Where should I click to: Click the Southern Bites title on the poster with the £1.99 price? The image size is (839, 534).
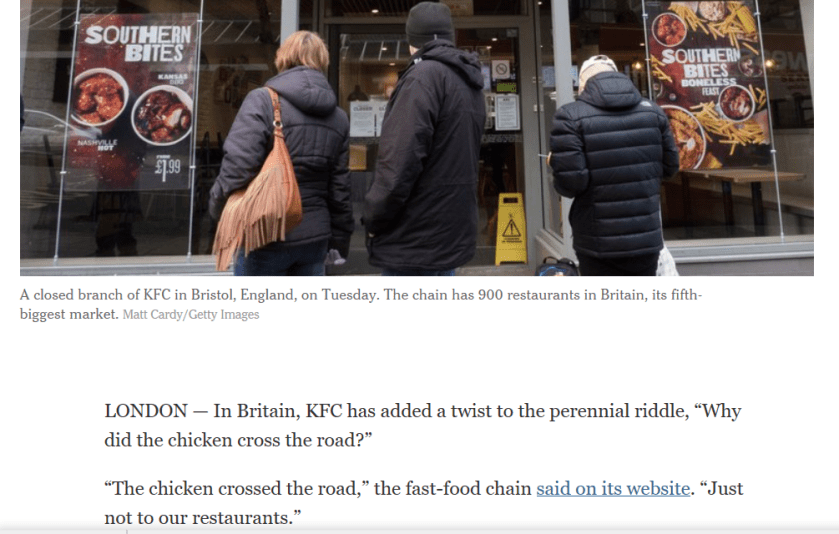click(141, 43)
